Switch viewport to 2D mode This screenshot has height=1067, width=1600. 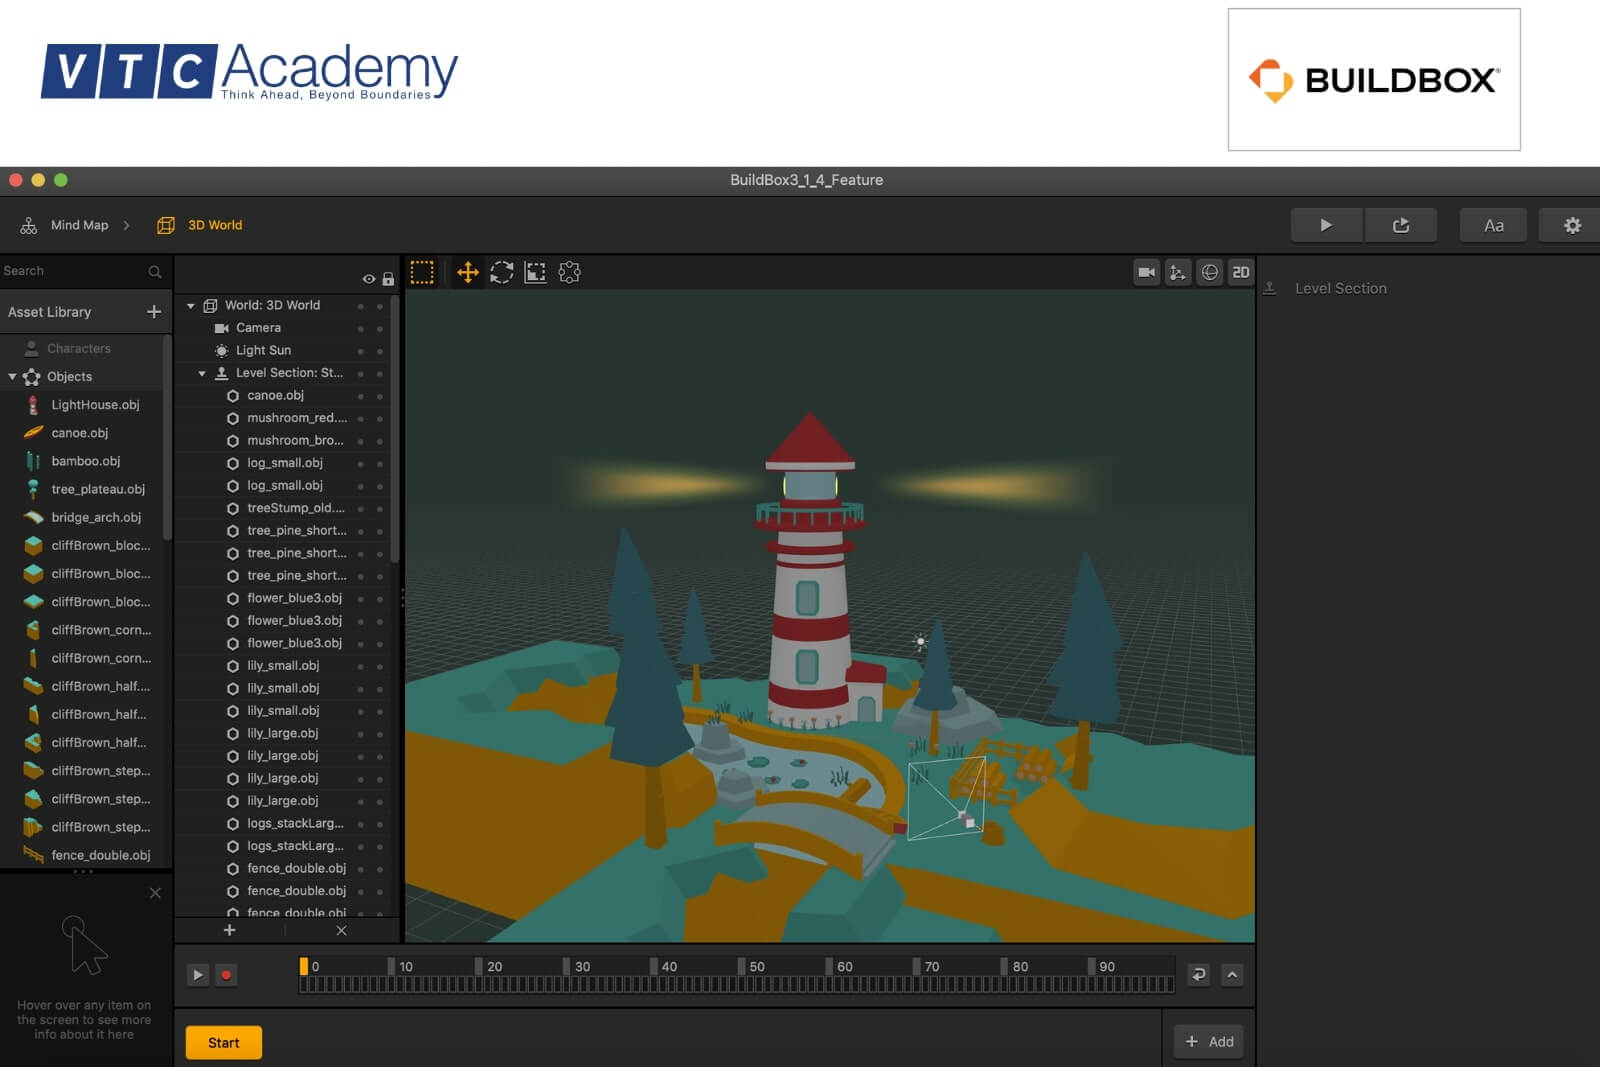click(1241, 272)
